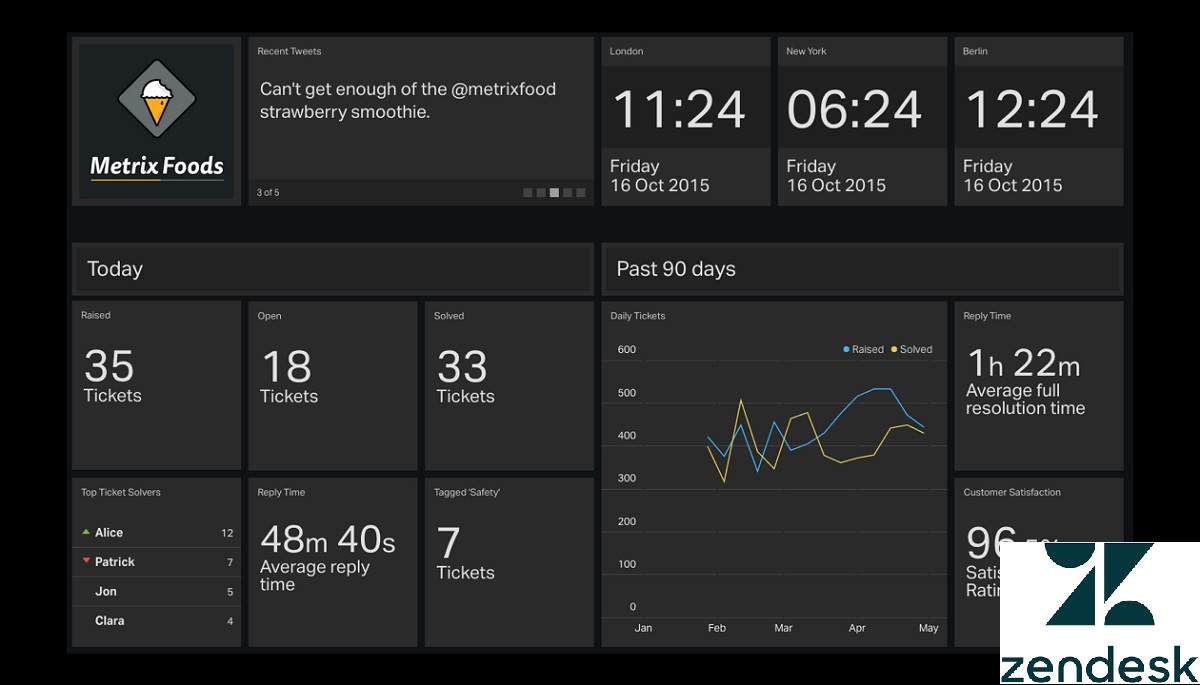The height and width of the screenshot is (685, 1200).
Task: Jump to the last tweet pagination dot
Action: tap(581, 193)
